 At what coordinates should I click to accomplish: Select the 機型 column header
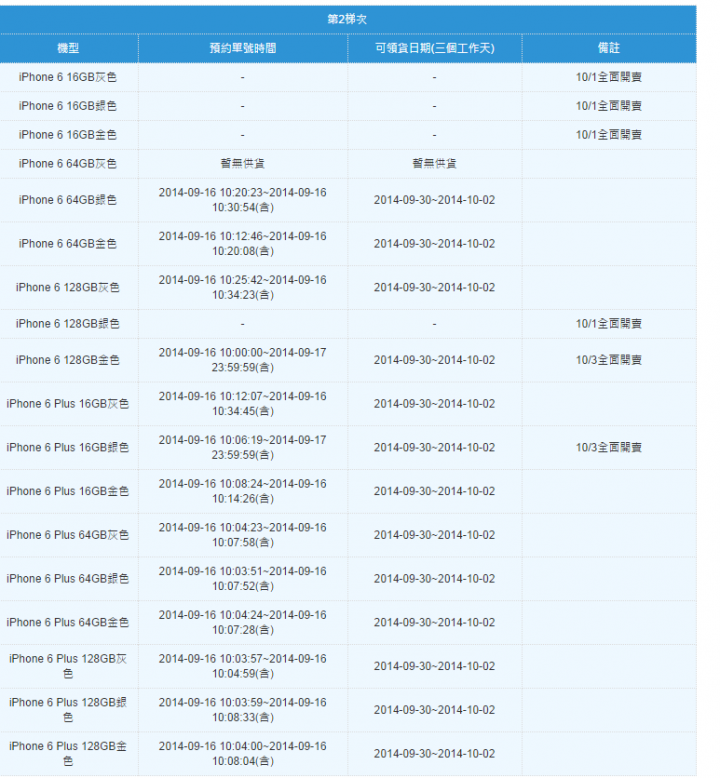[68, 48]
